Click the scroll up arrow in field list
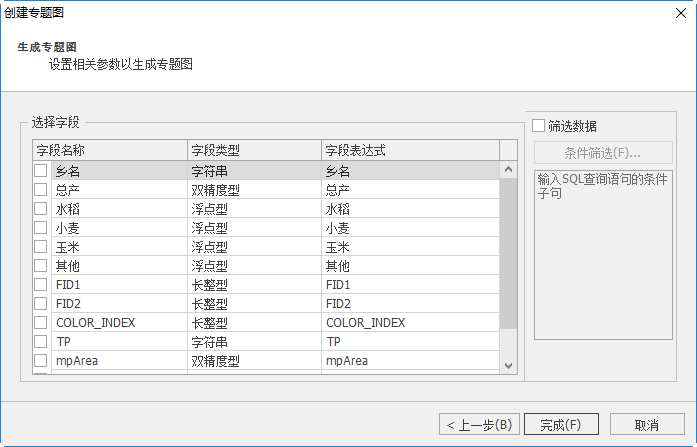 click(x=508, y=170)
